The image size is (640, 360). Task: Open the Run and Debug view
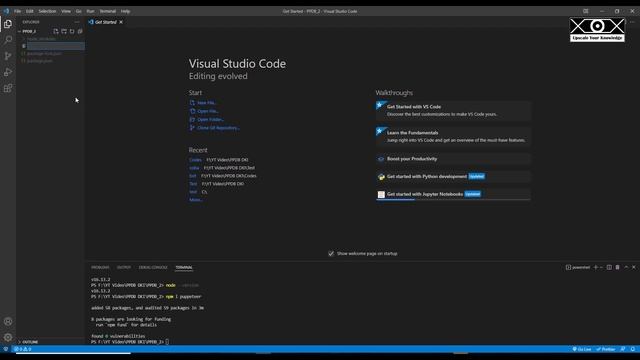[x=8, y=72]
